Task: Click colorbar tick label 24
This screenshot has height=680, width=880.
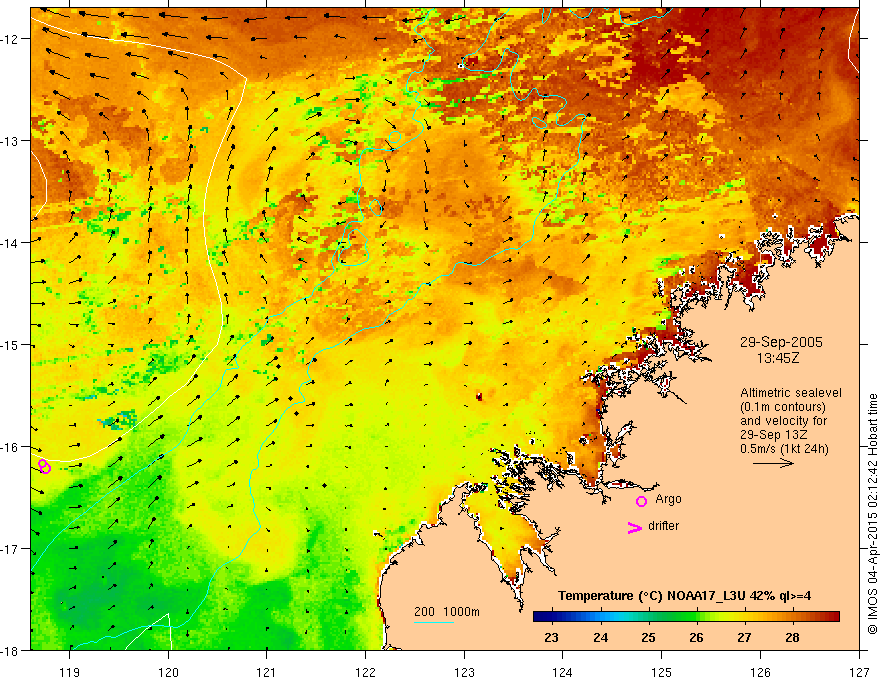Action: pyautogui.click(x=601, y=637)
